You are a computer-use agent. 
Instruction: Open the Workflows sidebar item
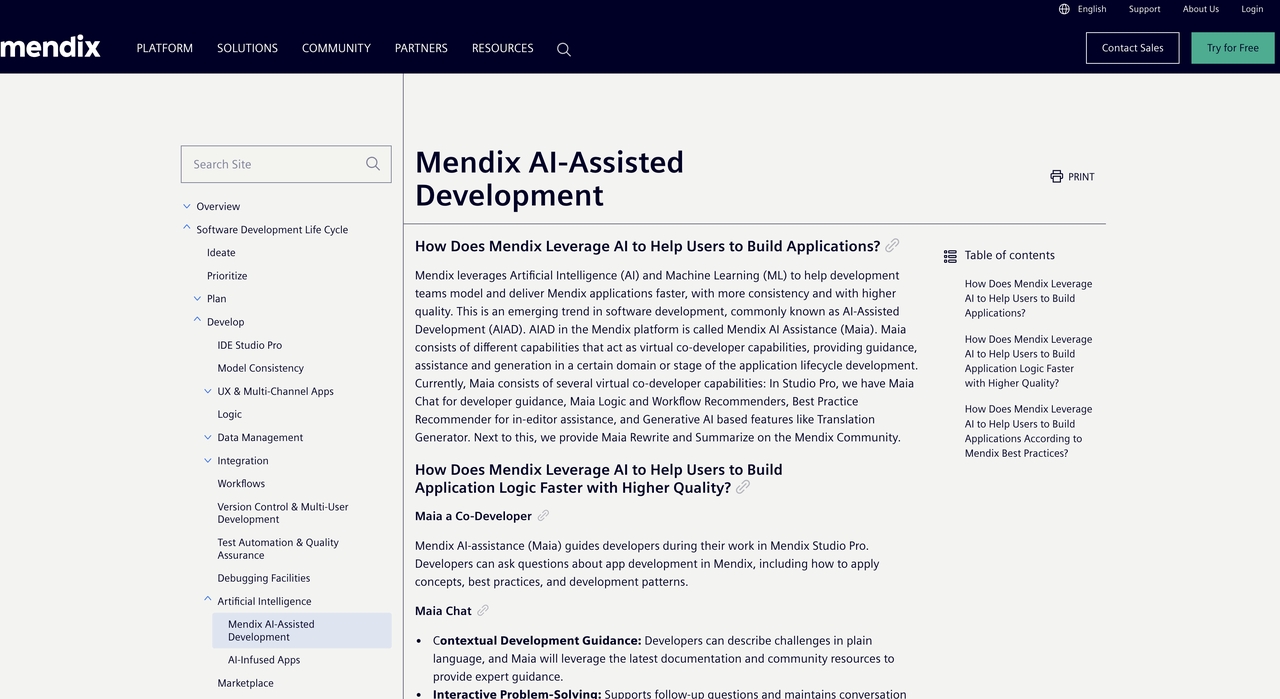tap(241, 484)
